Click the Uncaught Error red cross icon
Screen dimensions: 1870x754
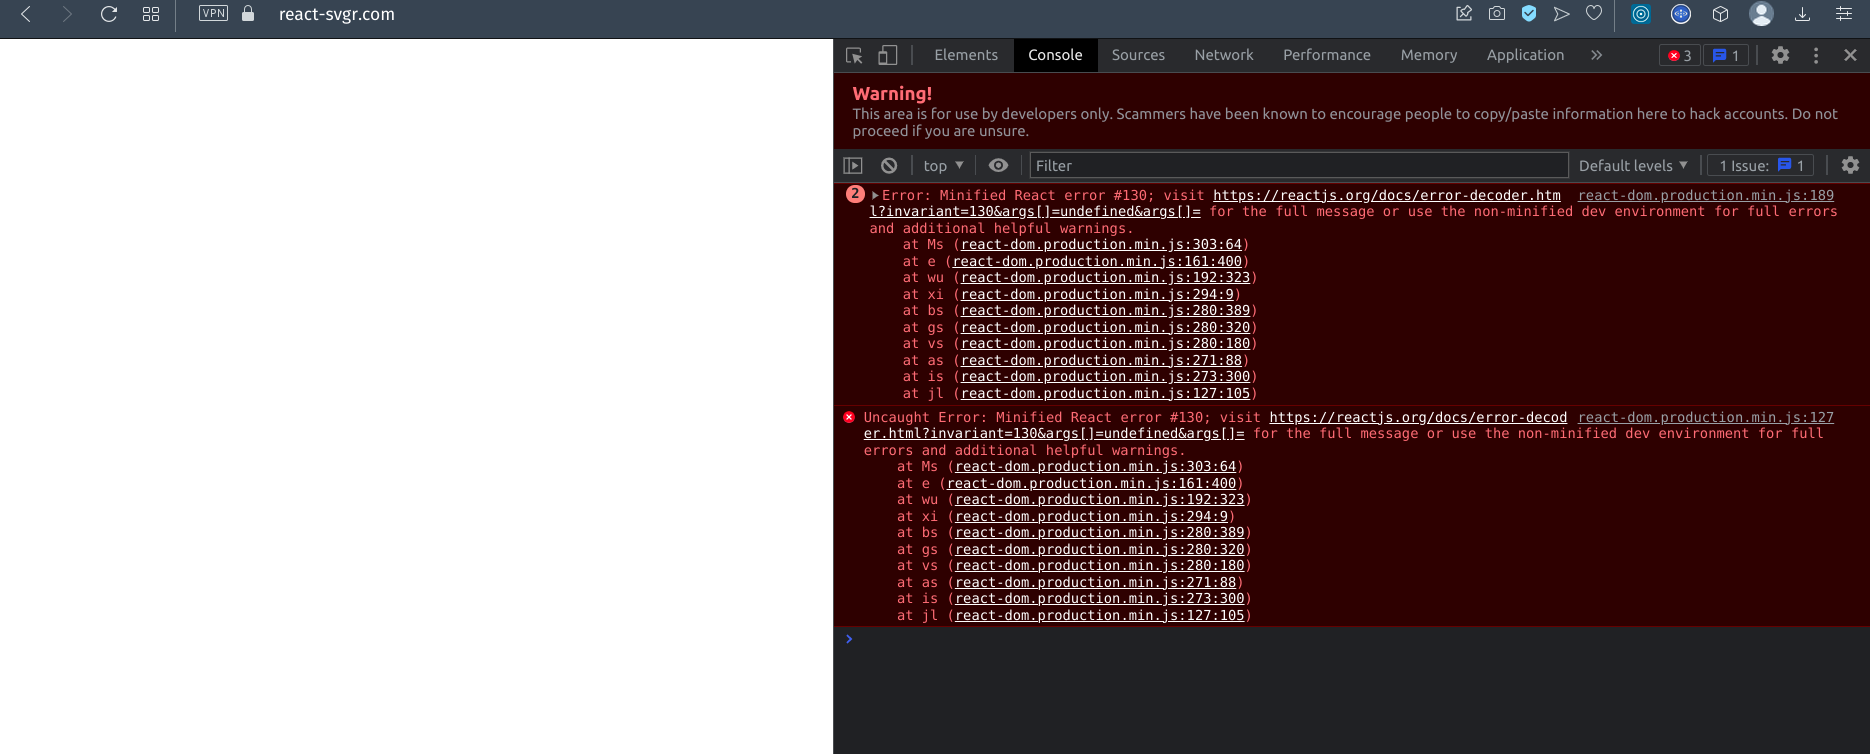coord(849,417)
